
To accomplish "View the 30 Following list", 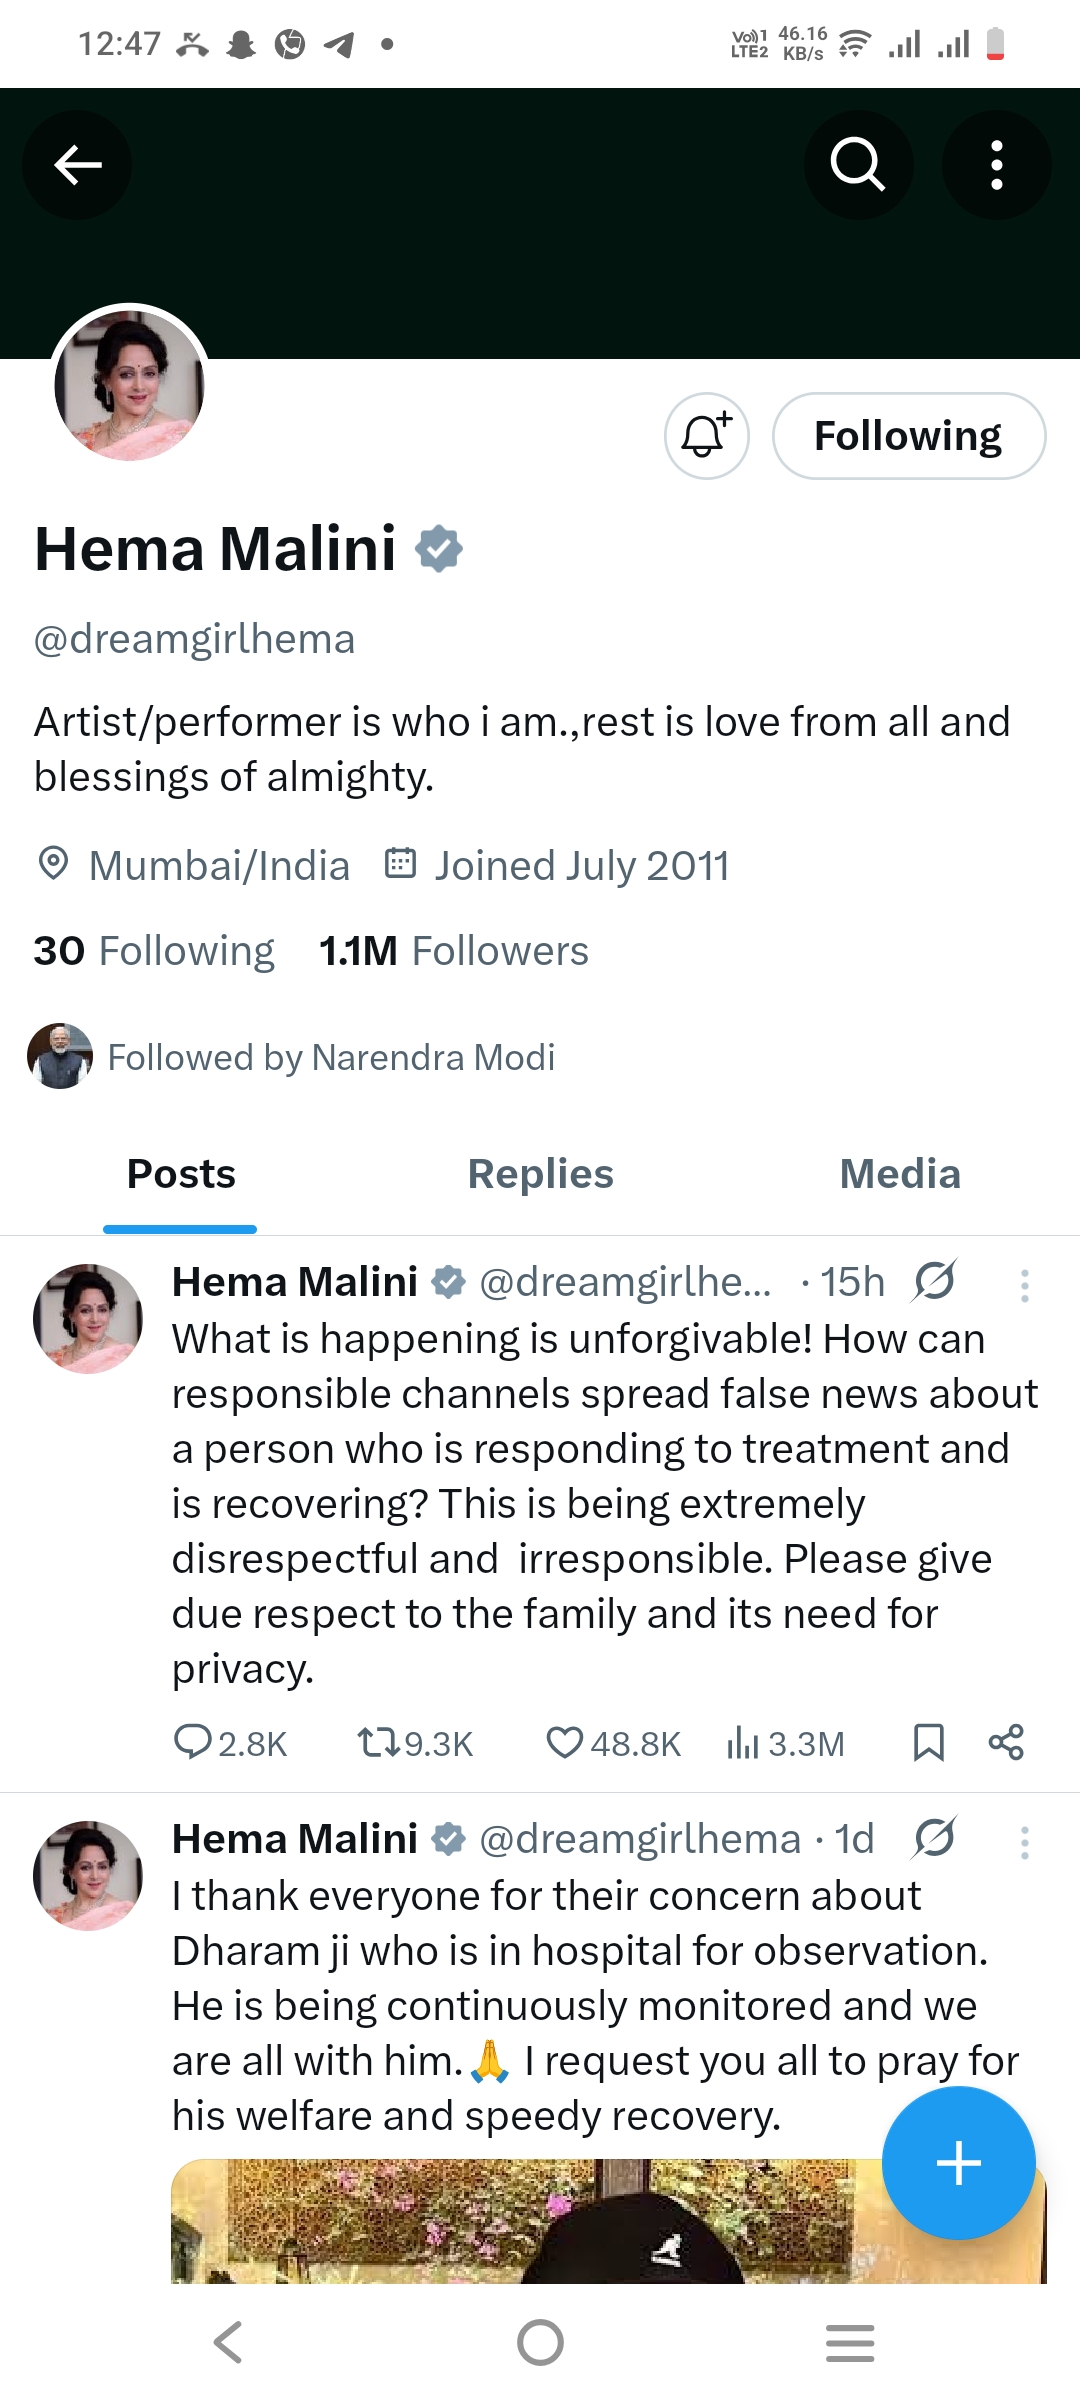I will (154, 951).
